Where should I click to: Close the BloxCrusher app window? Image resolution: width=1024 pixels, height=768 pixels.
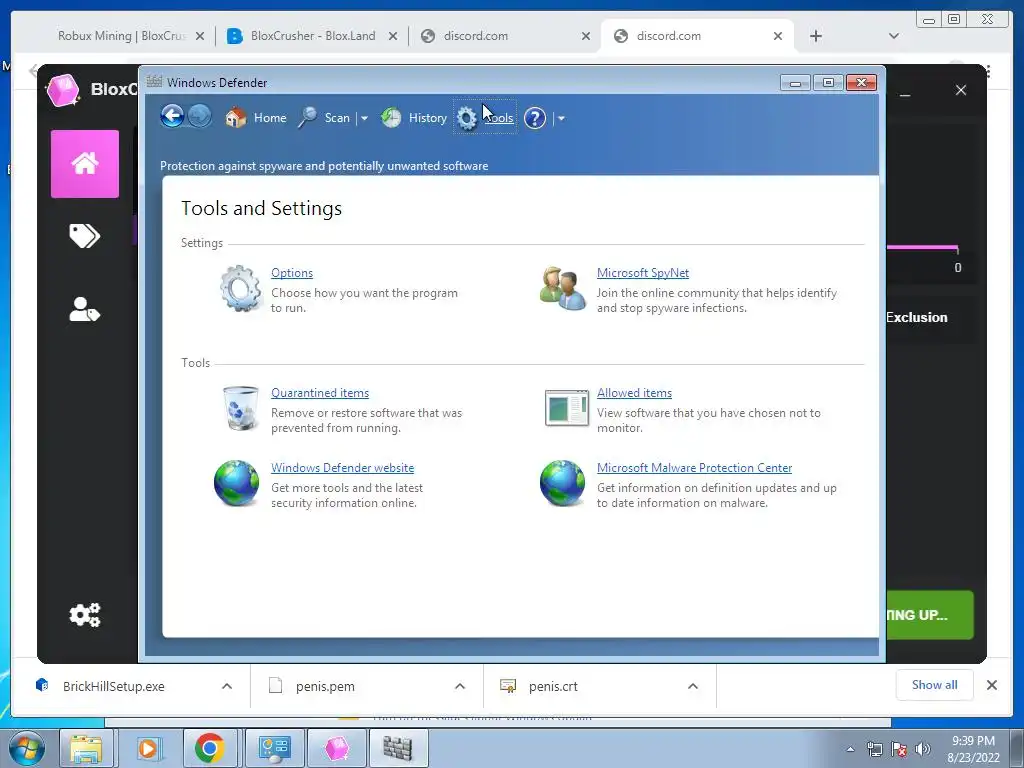(961, 90)
